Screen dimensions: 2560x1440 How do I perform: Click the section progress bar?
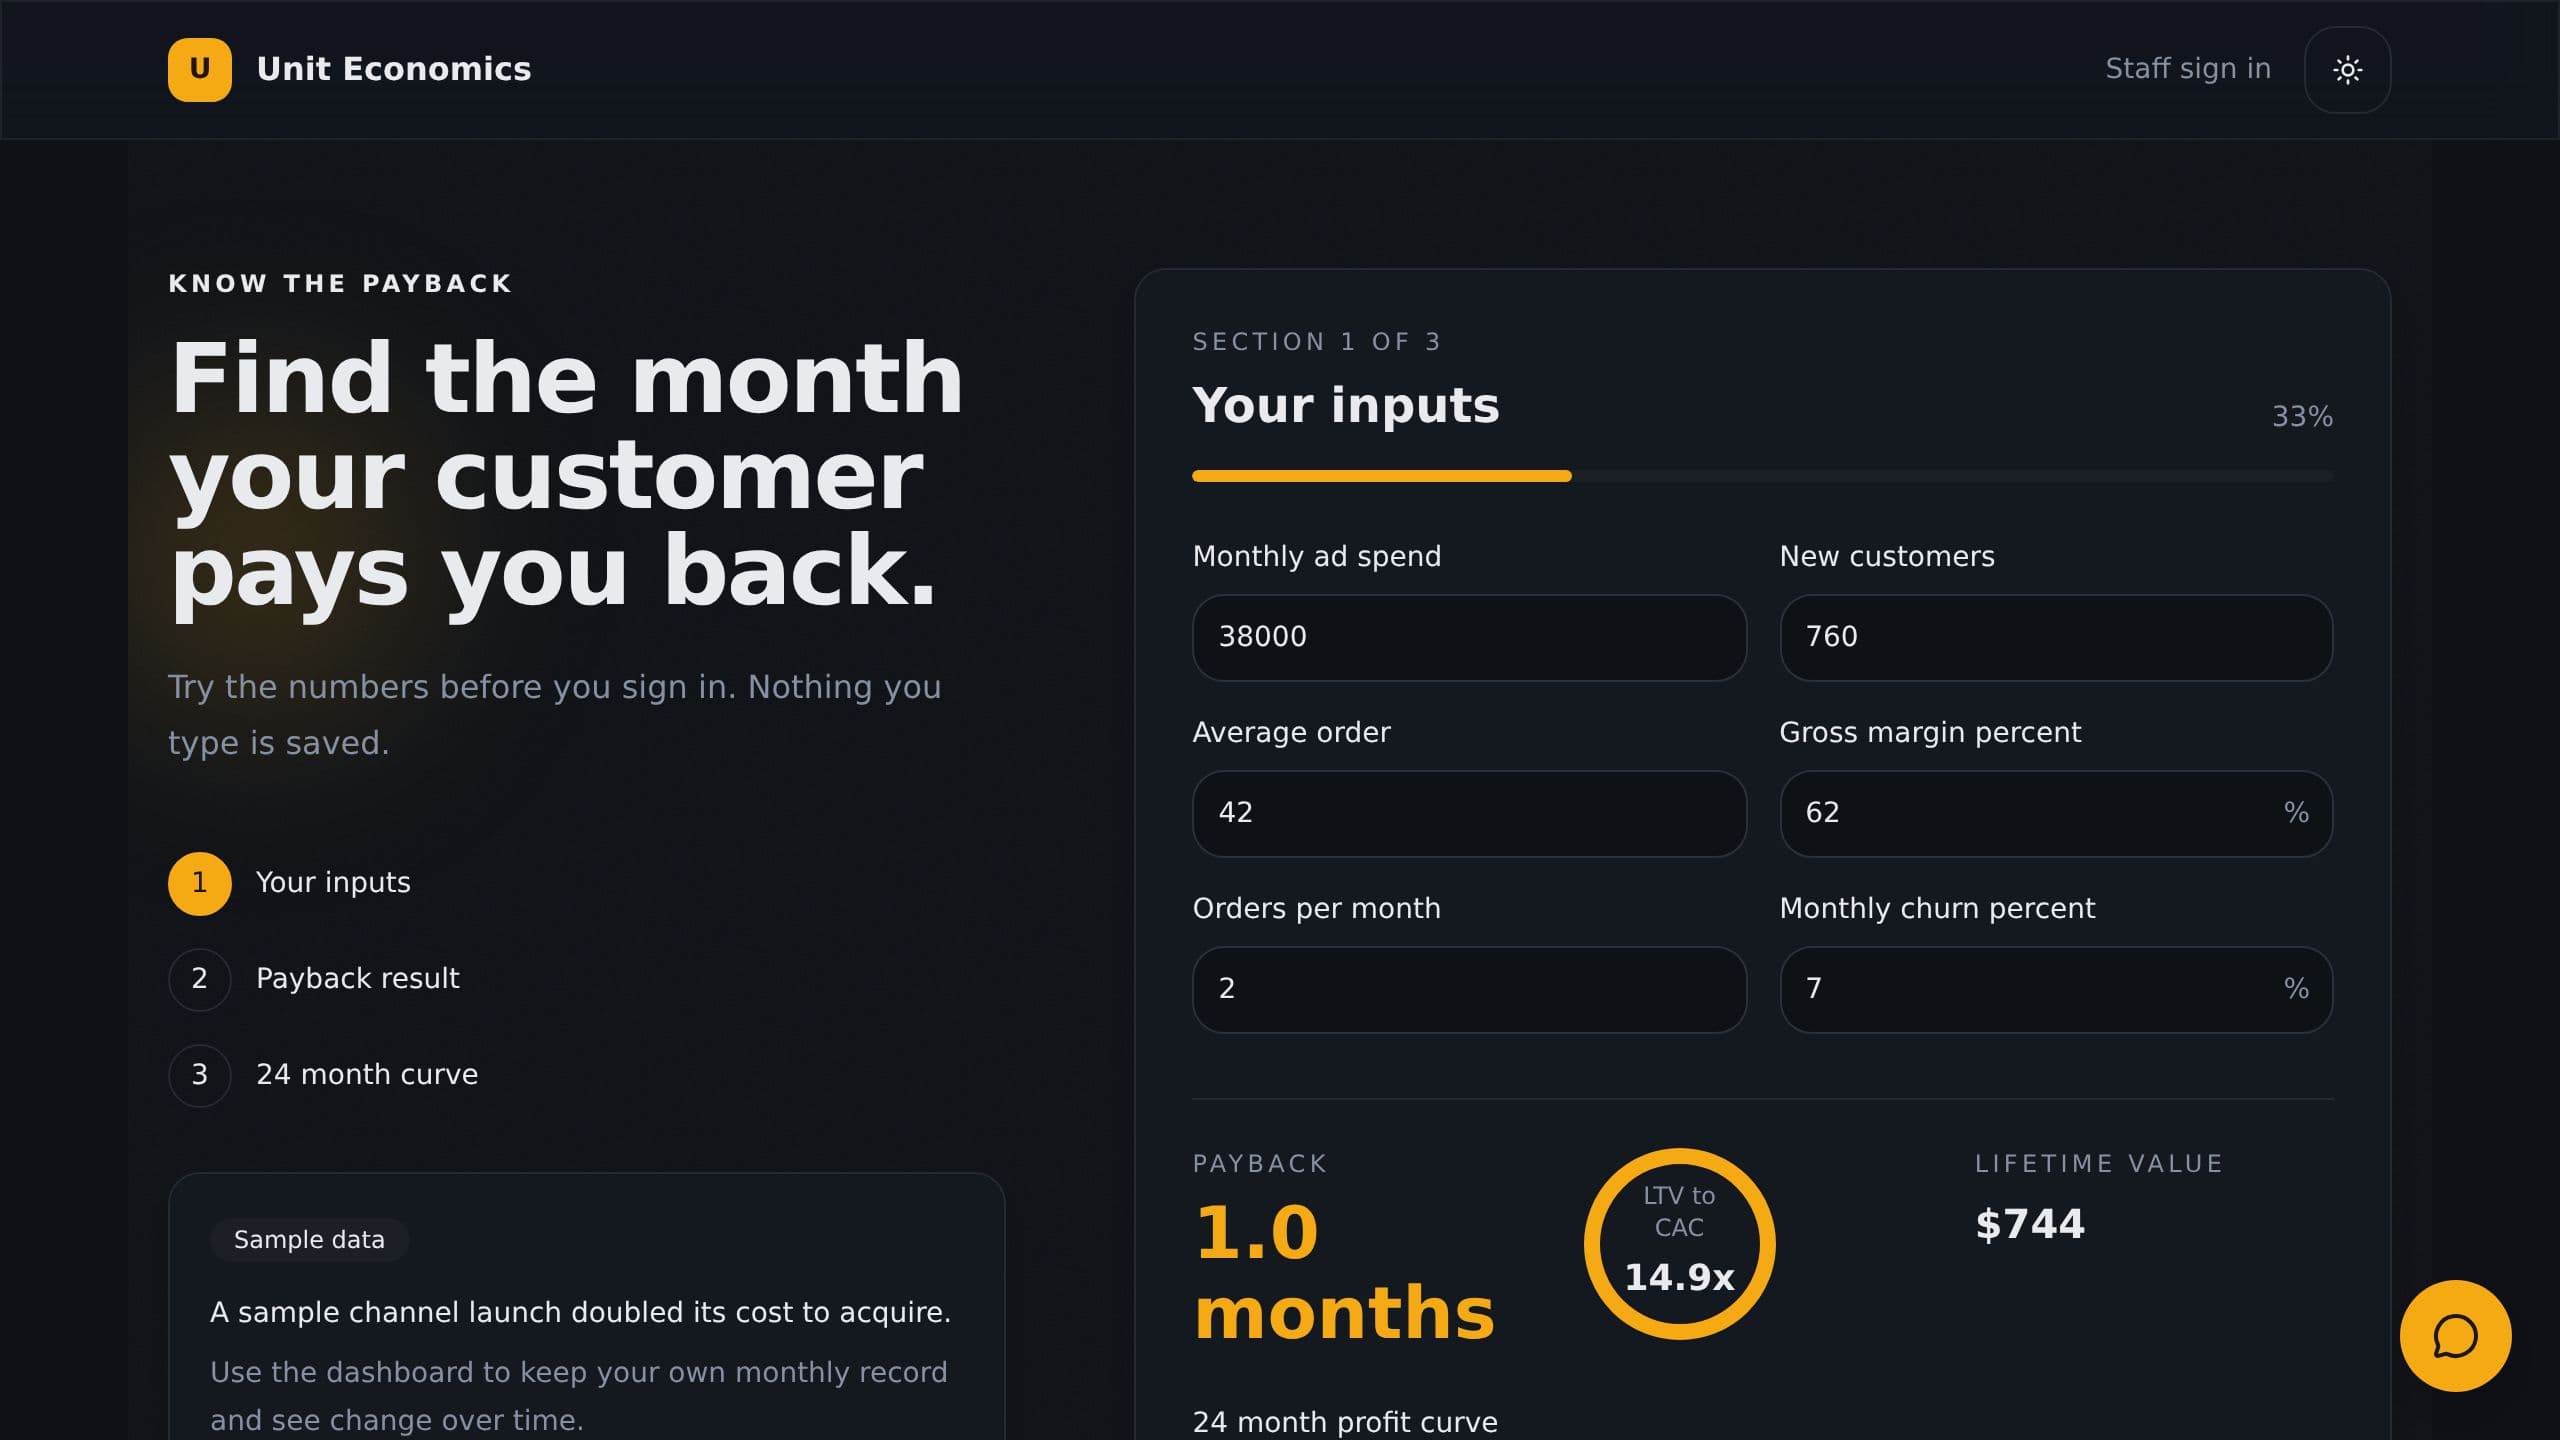(1762, 476)
